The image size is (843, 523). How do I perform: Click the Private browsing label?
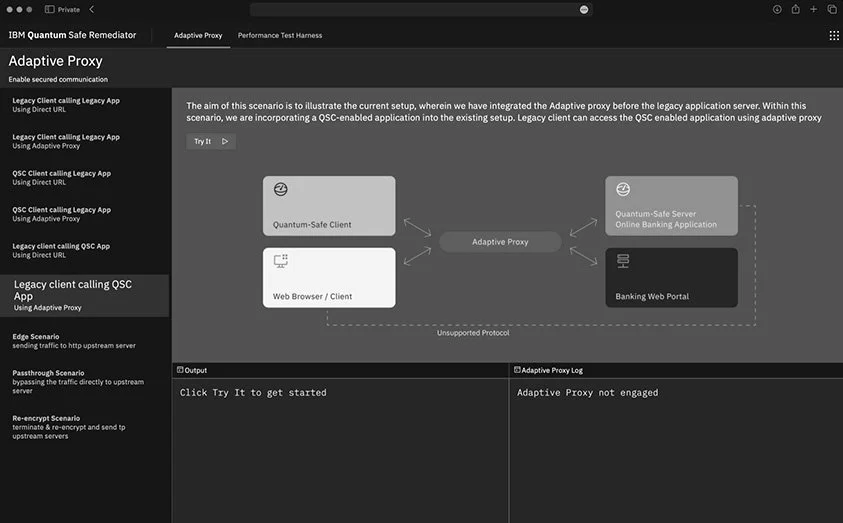[x=68, y=10]
